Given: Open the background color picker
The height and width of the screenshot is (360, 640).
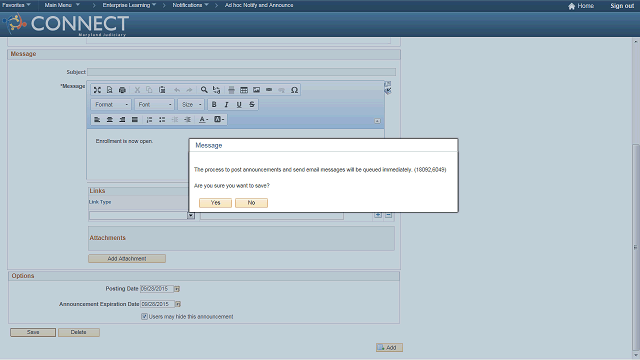Looking at the screenshot, I should 219,119.
